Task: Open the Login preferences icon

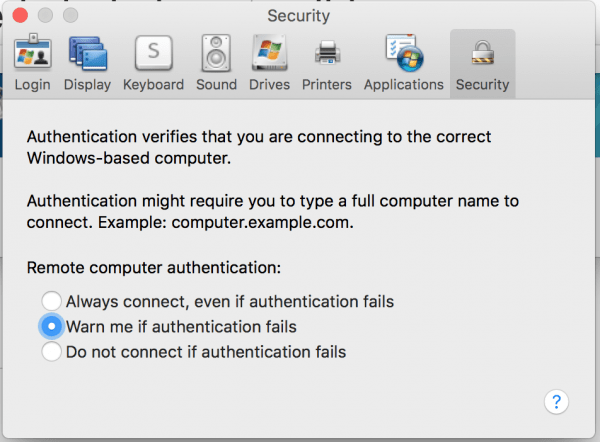Action: click(x=33, y=51)
